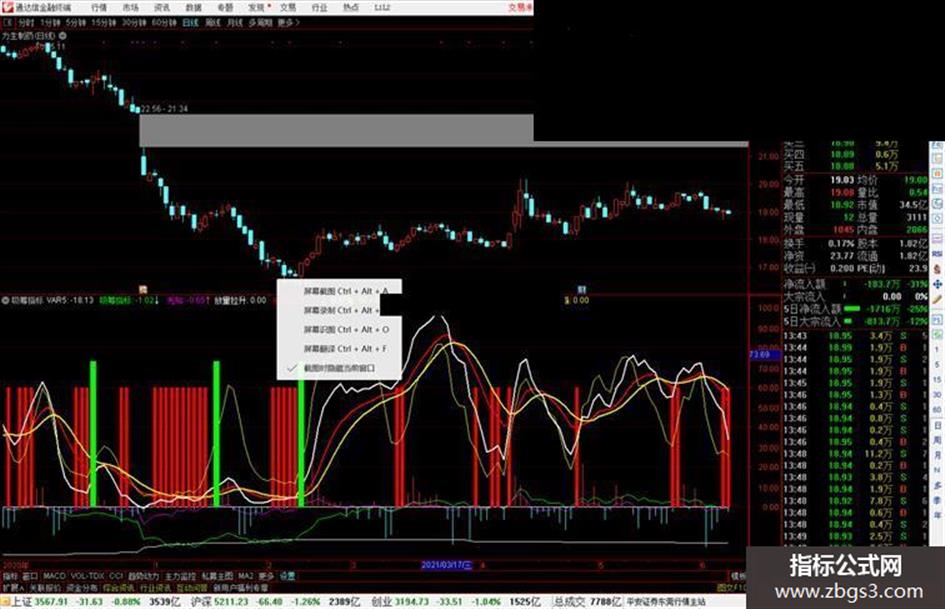Open the 关联报价 tab
Viewport: 945px width, 609px height.
tap(45, 588)
